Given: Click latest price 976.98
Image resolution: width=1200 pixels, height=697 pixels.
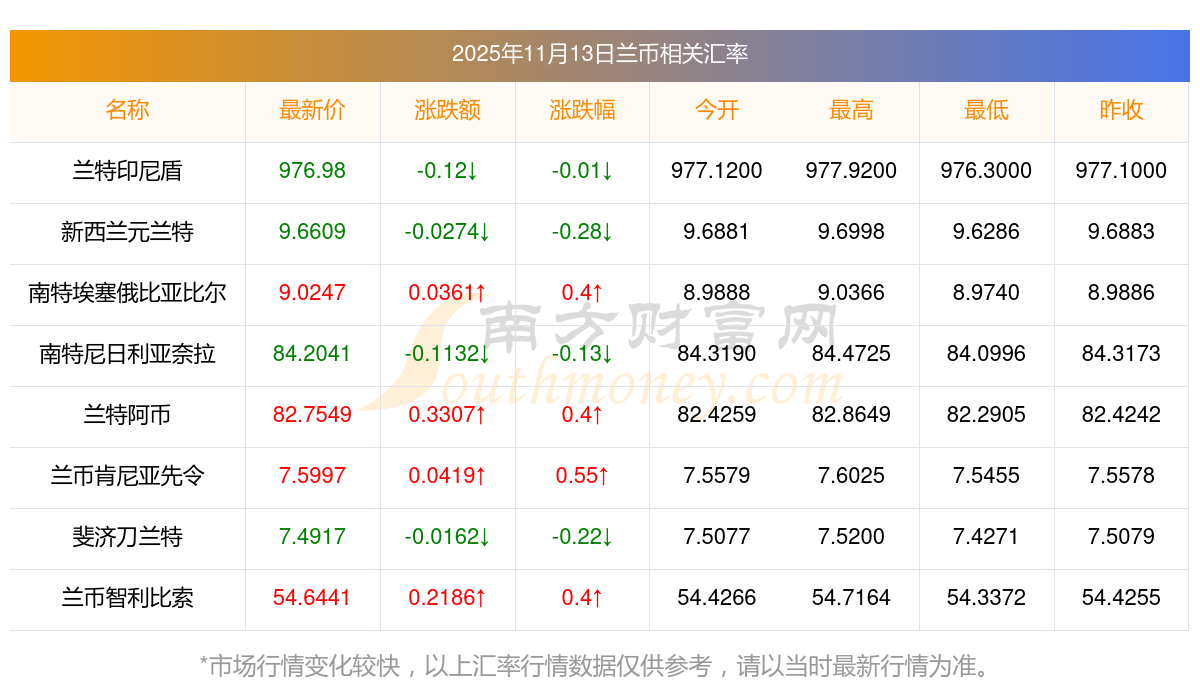Looking at the screenshot, I should pyautogui.click(x=312, y=171).
